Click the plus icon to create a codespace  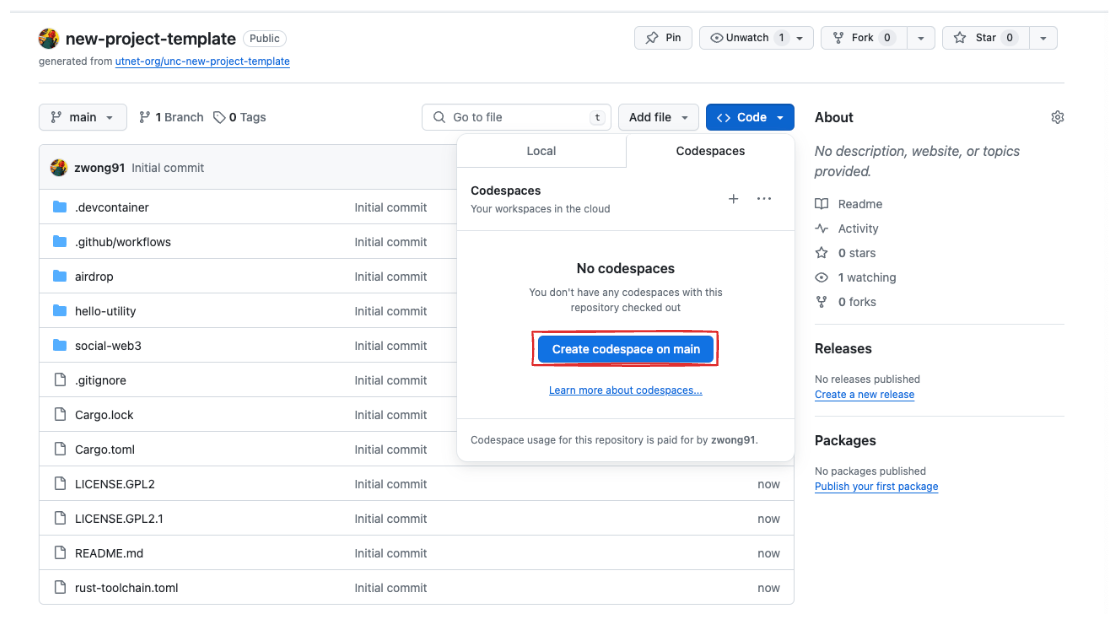pos(733,199)
